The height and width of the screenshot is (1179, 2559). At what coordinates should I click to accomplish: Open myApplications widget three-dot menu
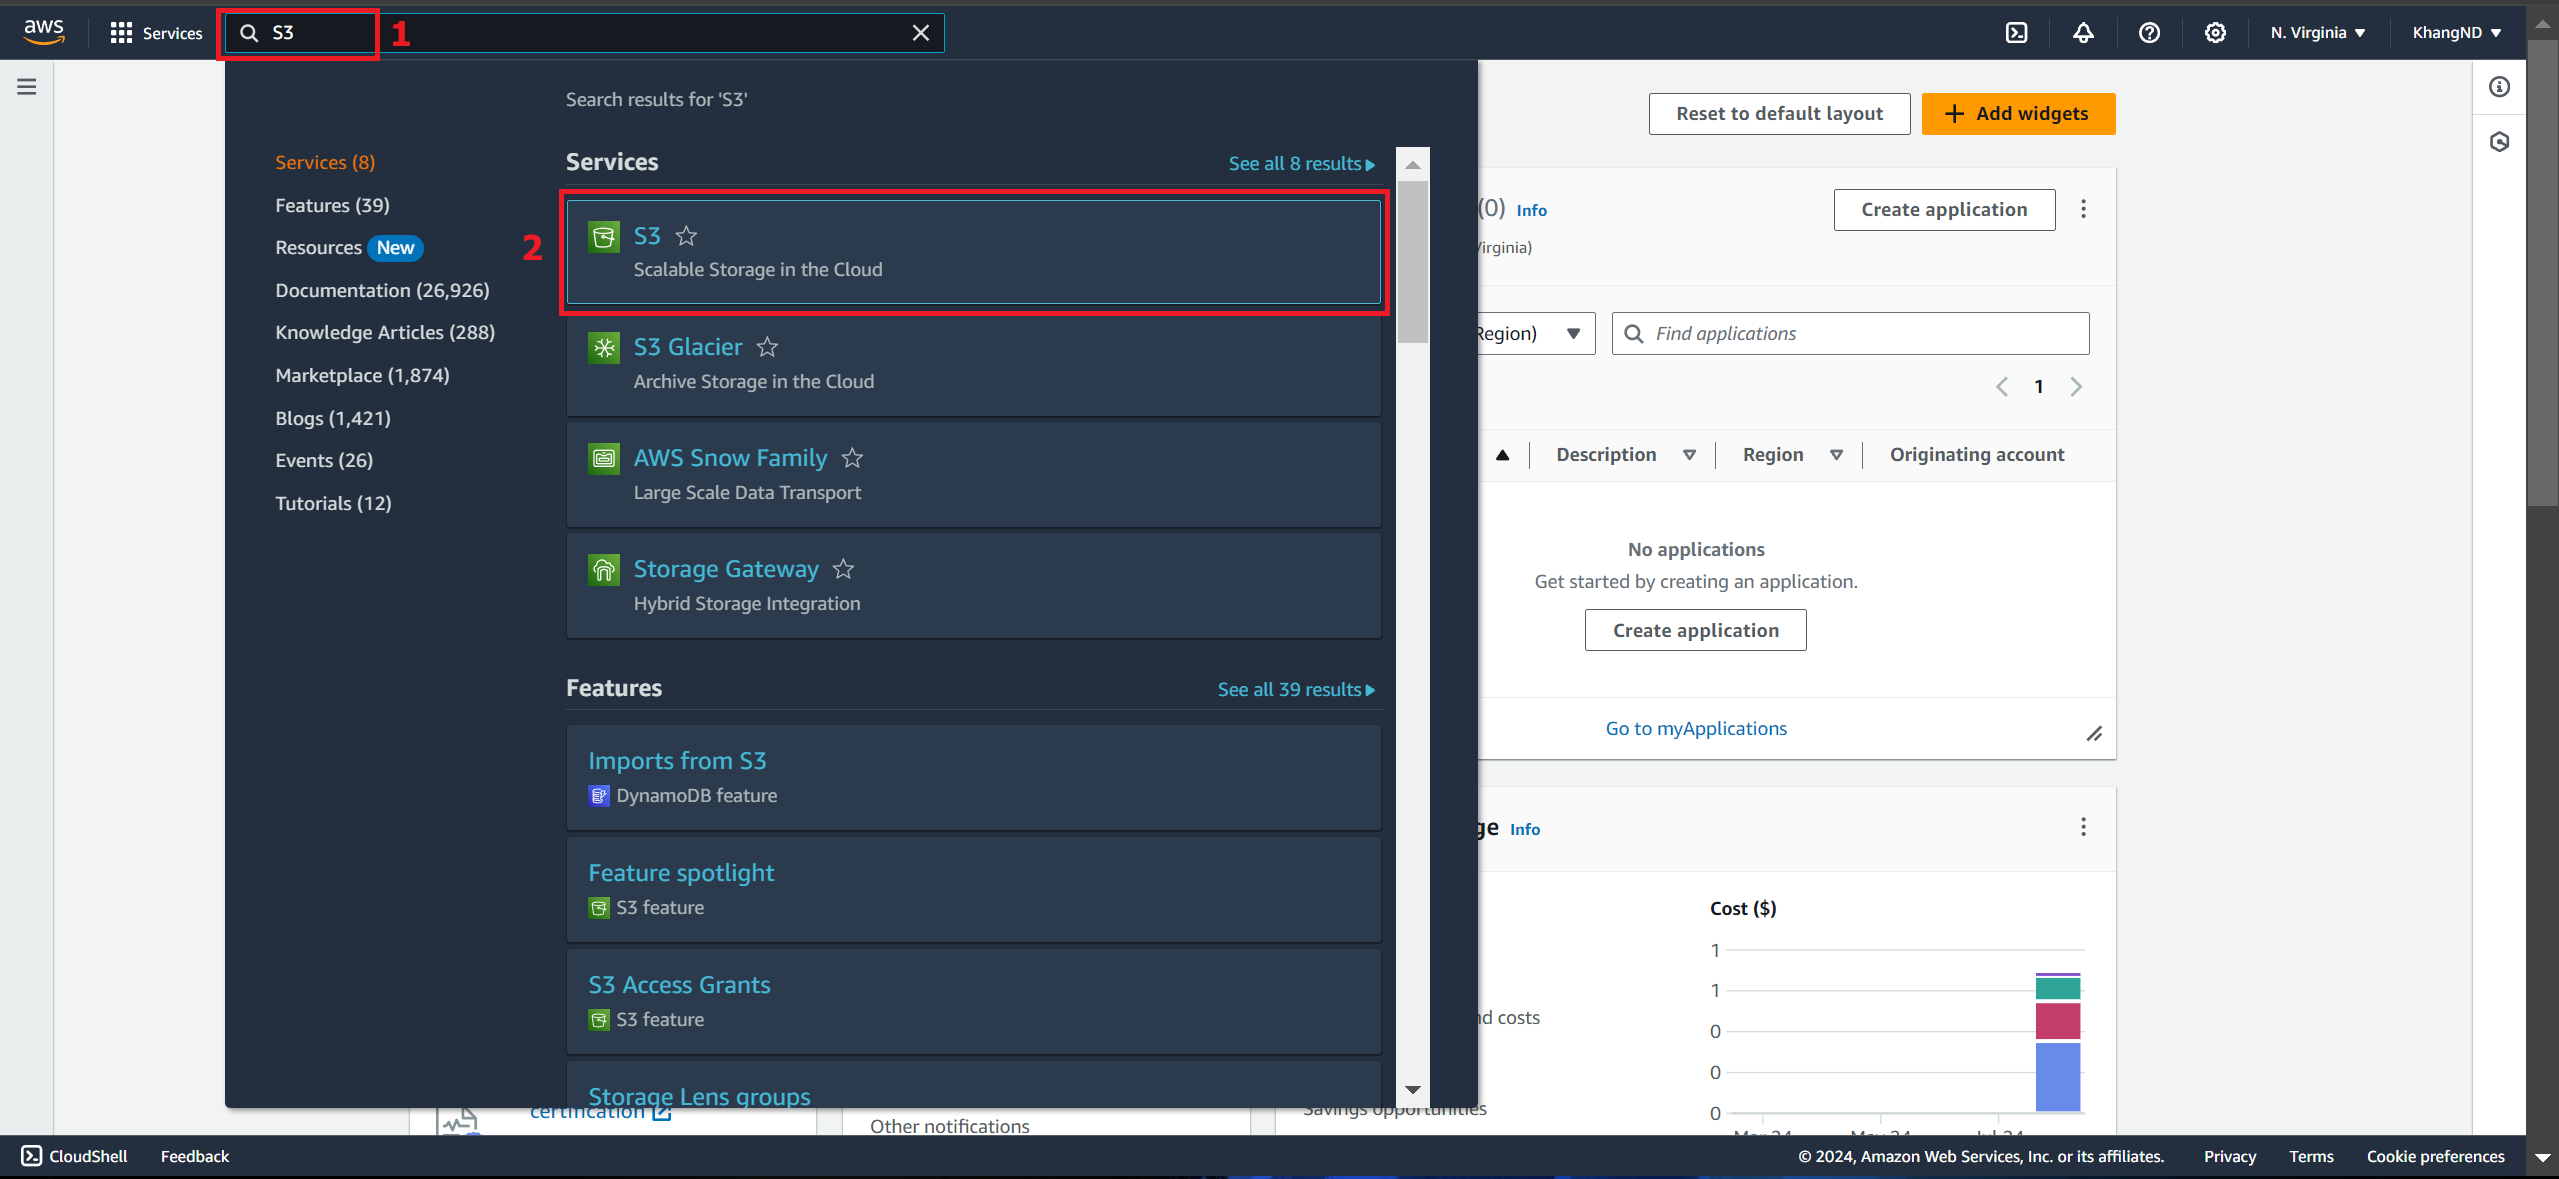coord(2083,209)
